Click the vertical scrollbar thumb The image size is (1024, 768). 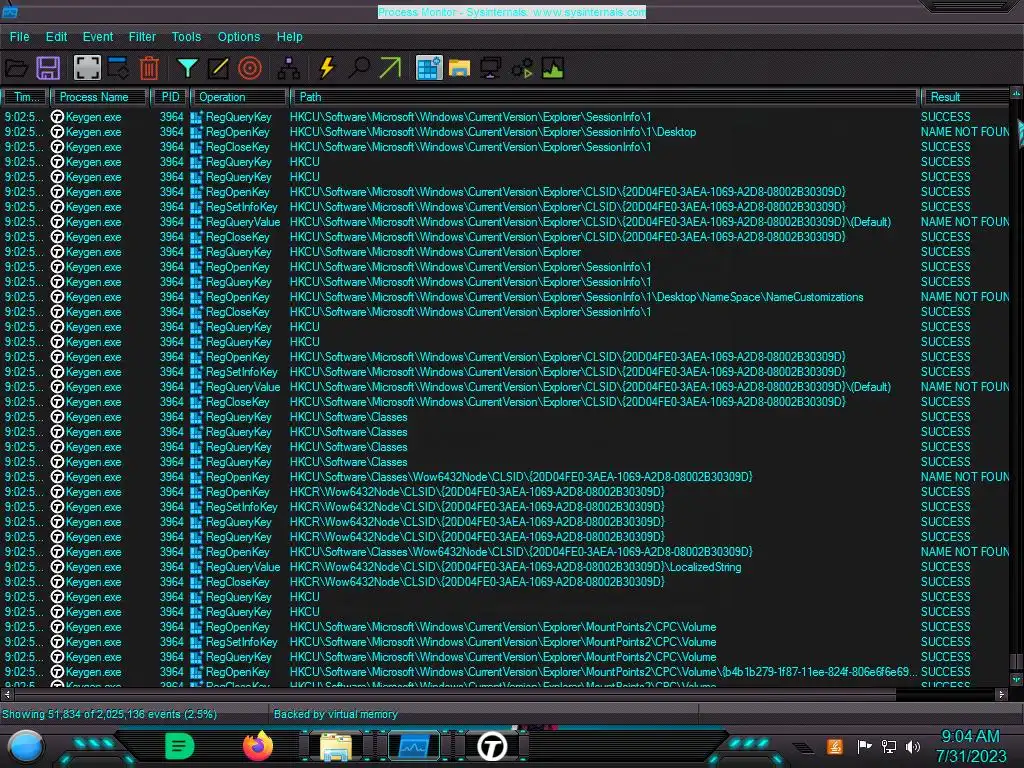tap(1016, 662)
